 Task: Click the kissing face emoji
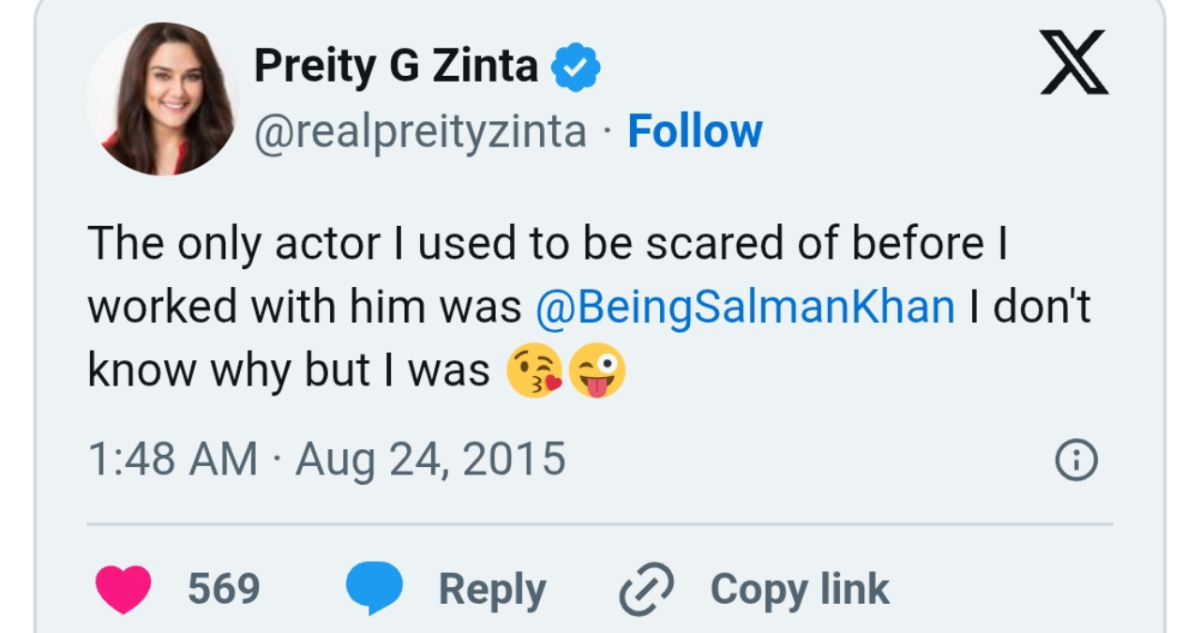point(534,371)
